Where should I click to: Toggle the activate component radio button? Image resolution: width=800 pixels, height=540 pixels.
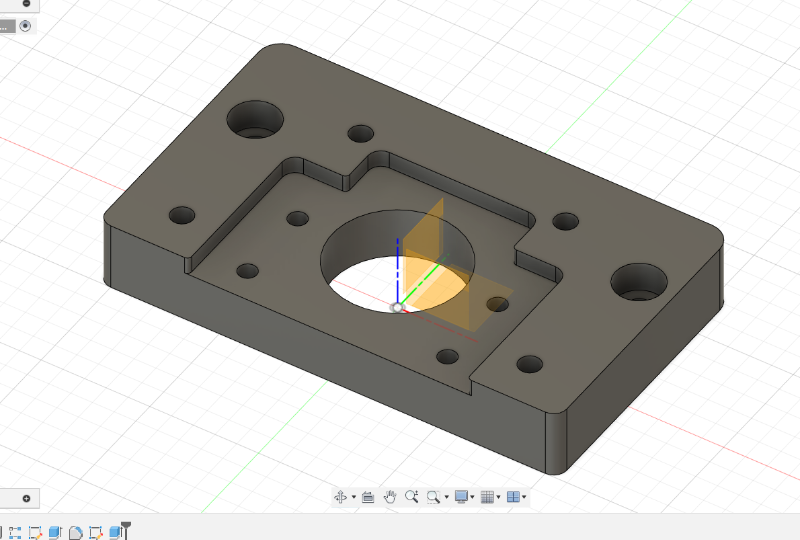pyautogui.click(x=25, y=26)
